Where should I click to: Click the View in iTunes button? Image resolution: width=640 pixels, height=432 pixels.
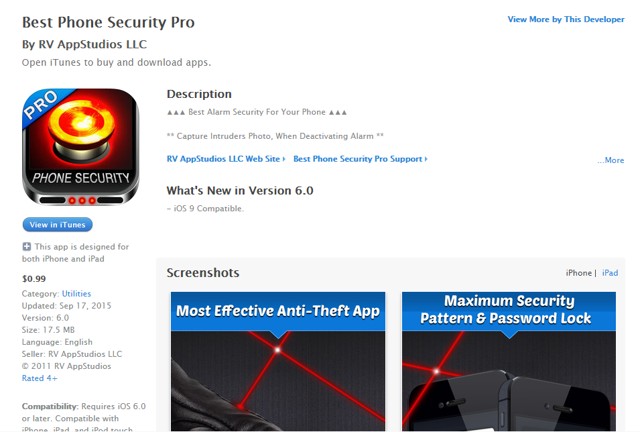point(58,225)
